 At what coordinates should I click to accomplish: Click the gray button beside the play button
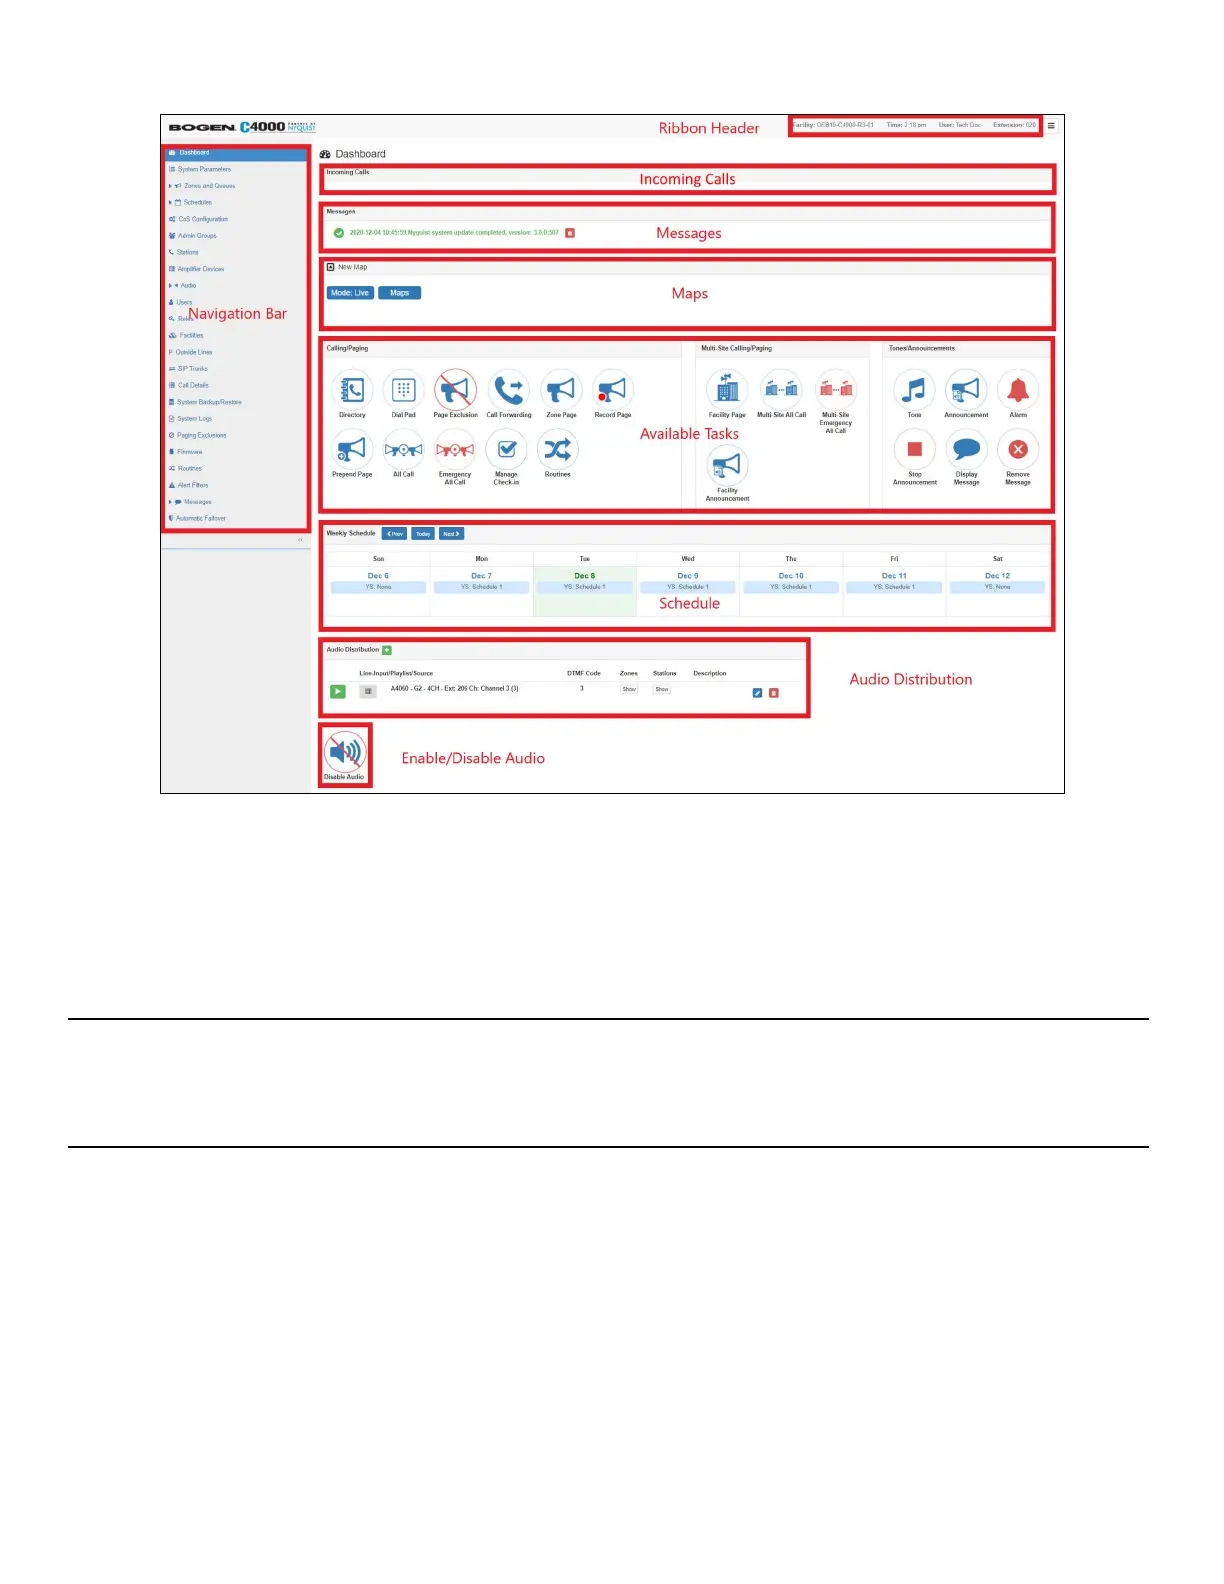(x=368, y=691)
